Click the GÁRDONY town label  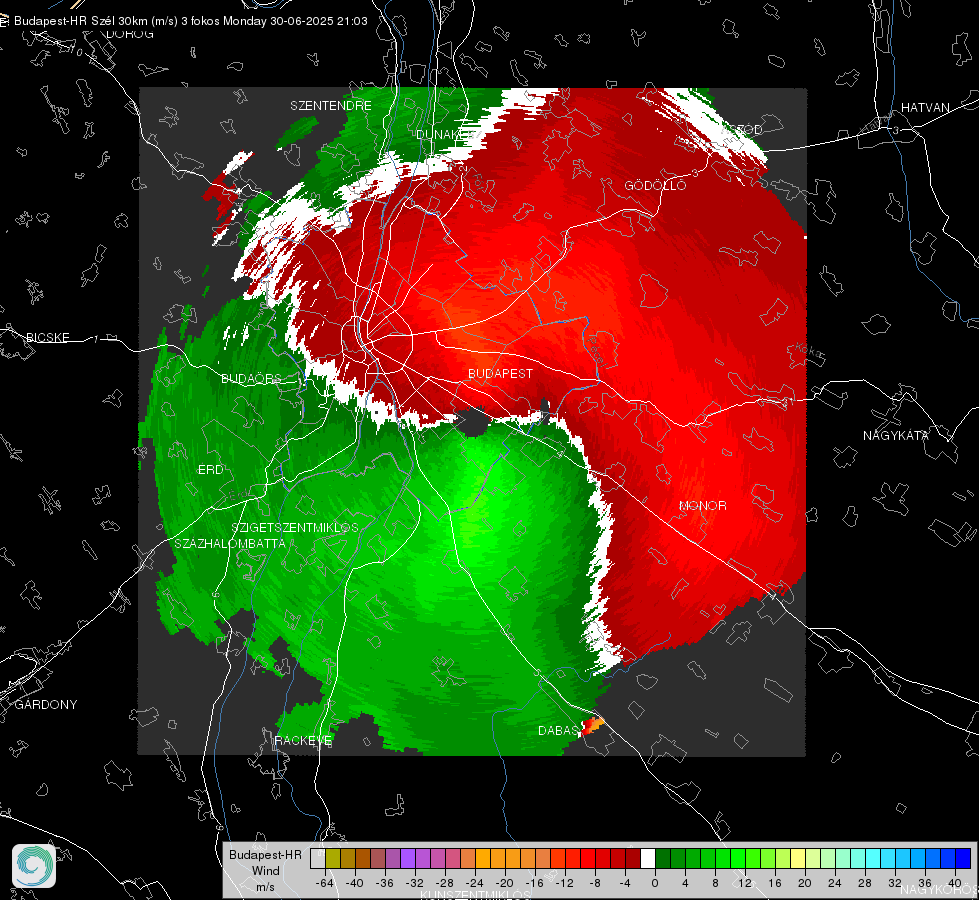46,705
